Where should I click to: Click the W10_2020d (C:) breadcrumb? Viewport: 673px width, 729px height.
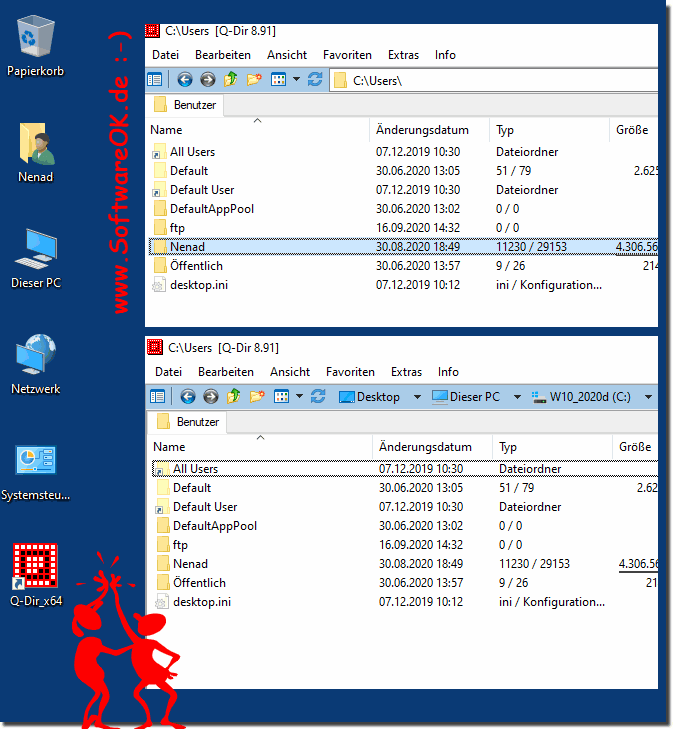pos(581,397)
